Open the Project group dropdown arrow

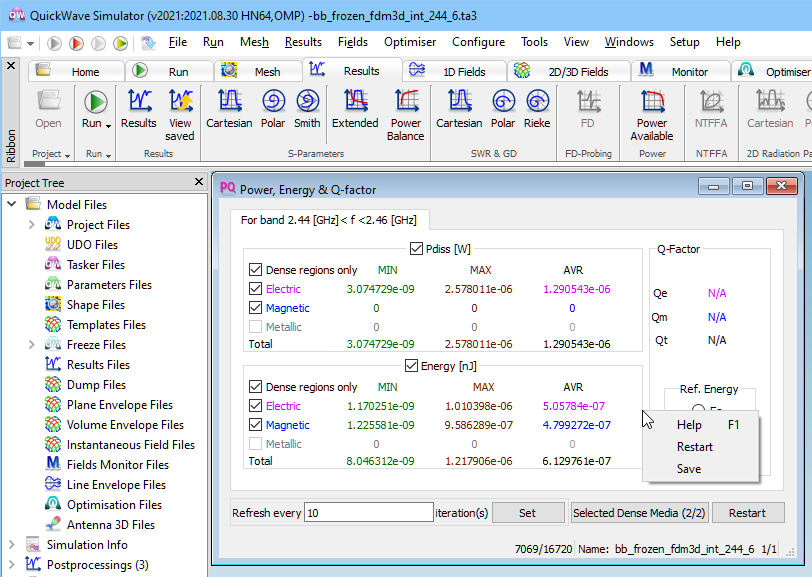(67, 154)
